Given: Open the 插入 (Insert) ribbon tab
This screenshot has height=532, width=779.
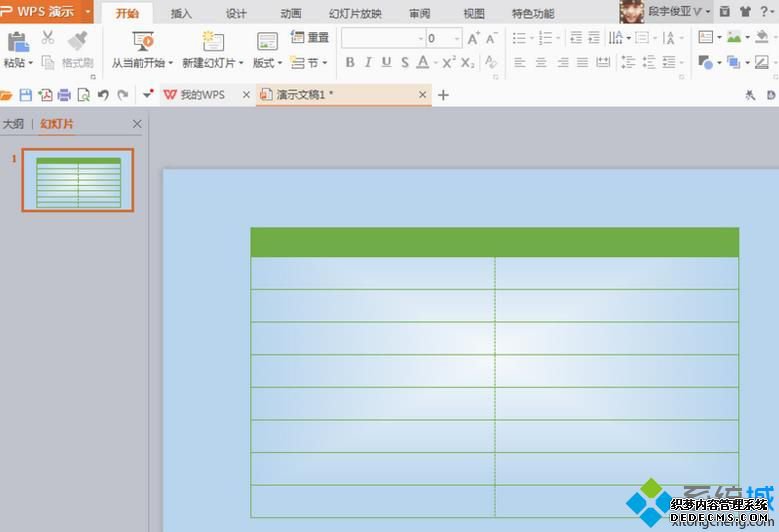Looking at the screenshot, I should click(181, 13).
